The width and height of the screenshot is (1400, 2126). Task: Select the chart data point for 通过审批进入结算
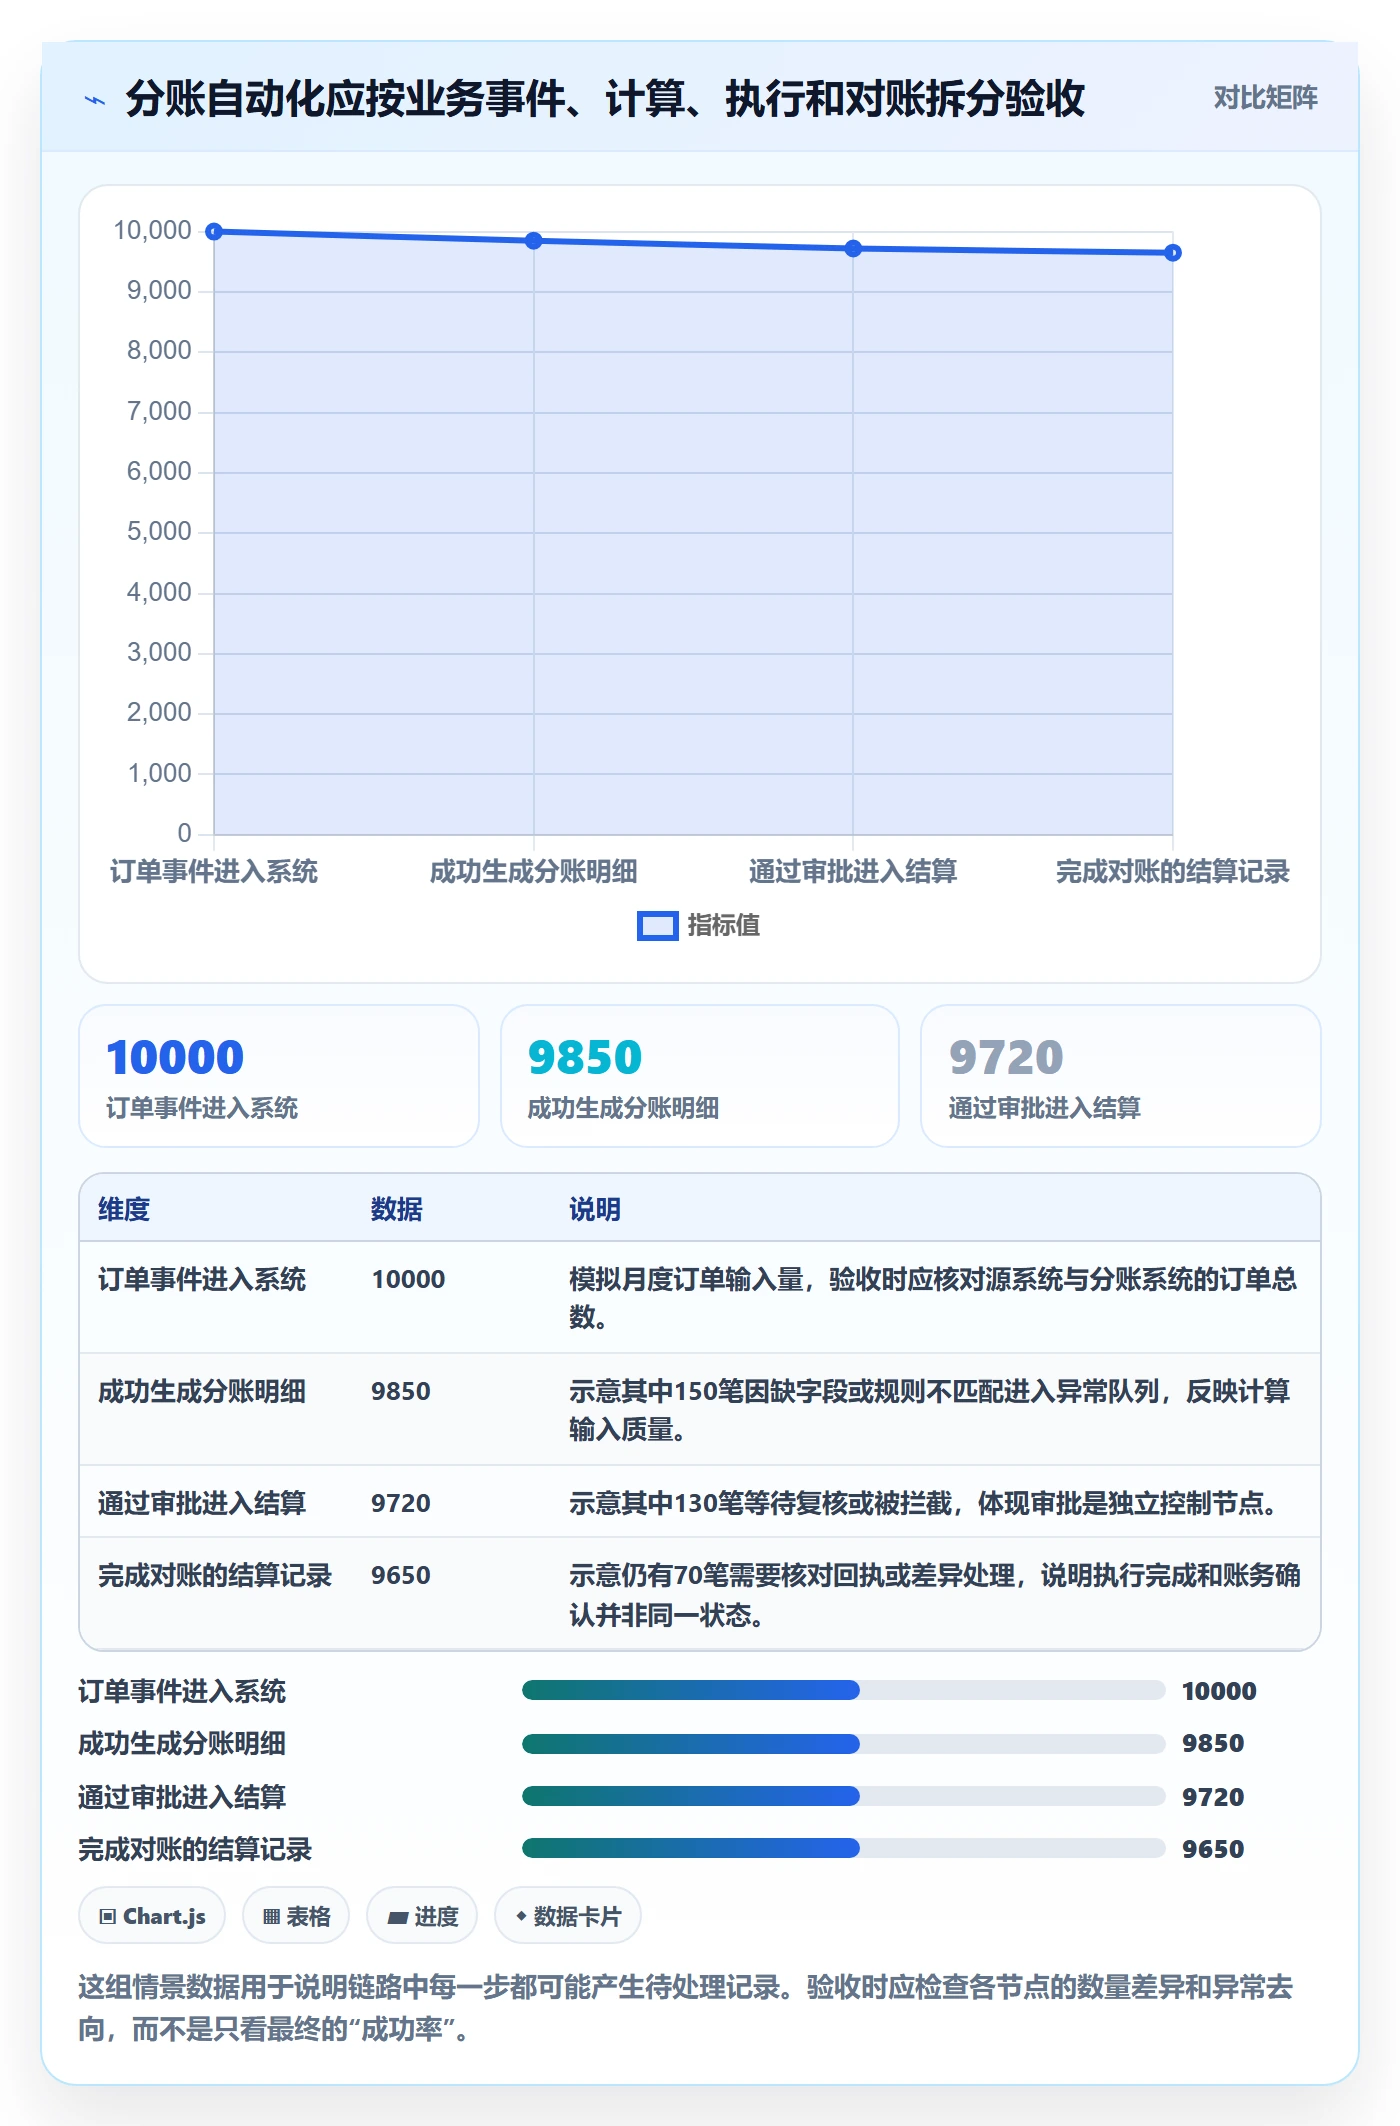[x=853, y=249]
